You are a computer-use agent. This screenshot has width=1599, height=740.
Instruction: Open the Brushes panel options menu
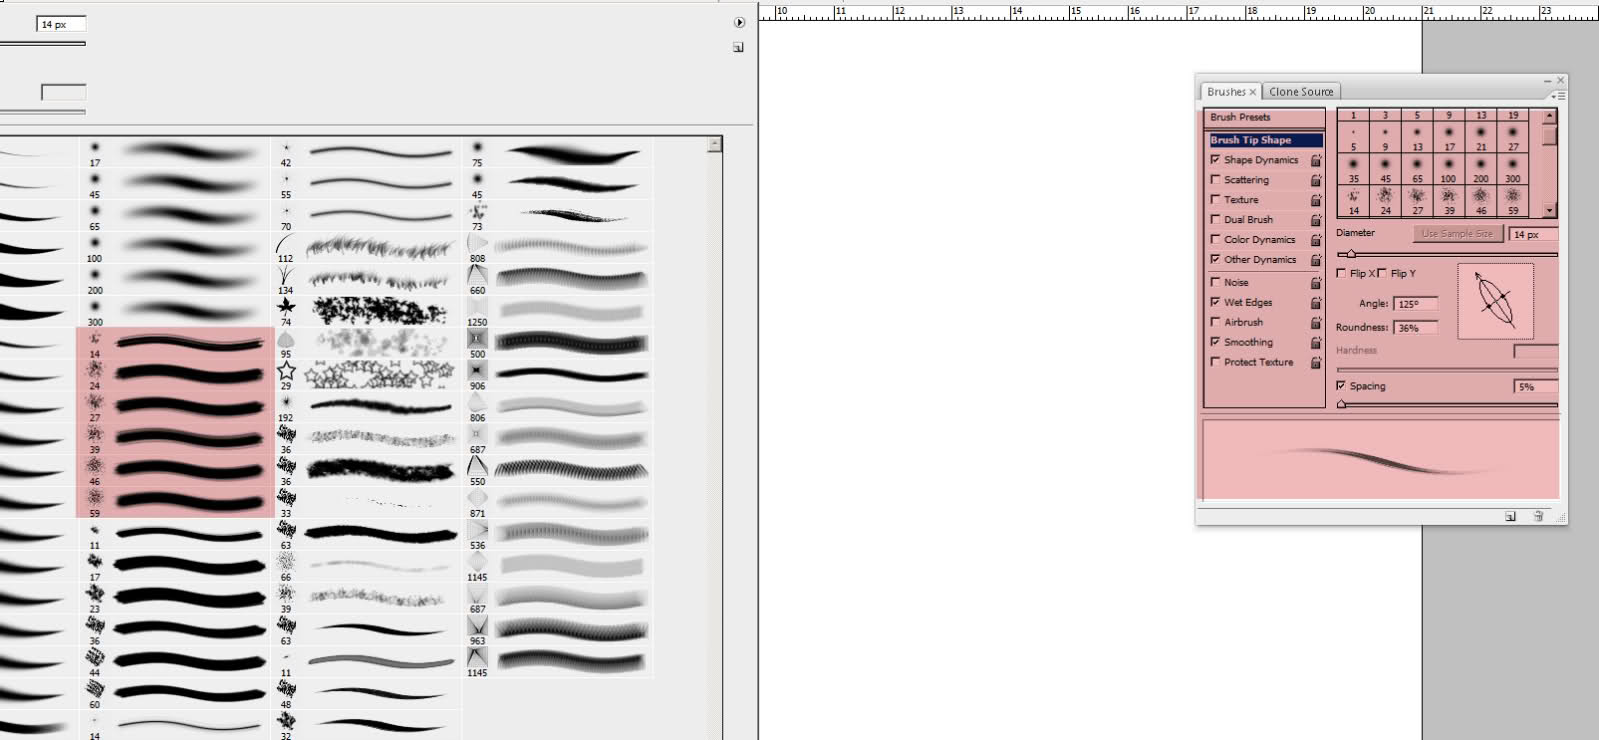pos(1559,96)
